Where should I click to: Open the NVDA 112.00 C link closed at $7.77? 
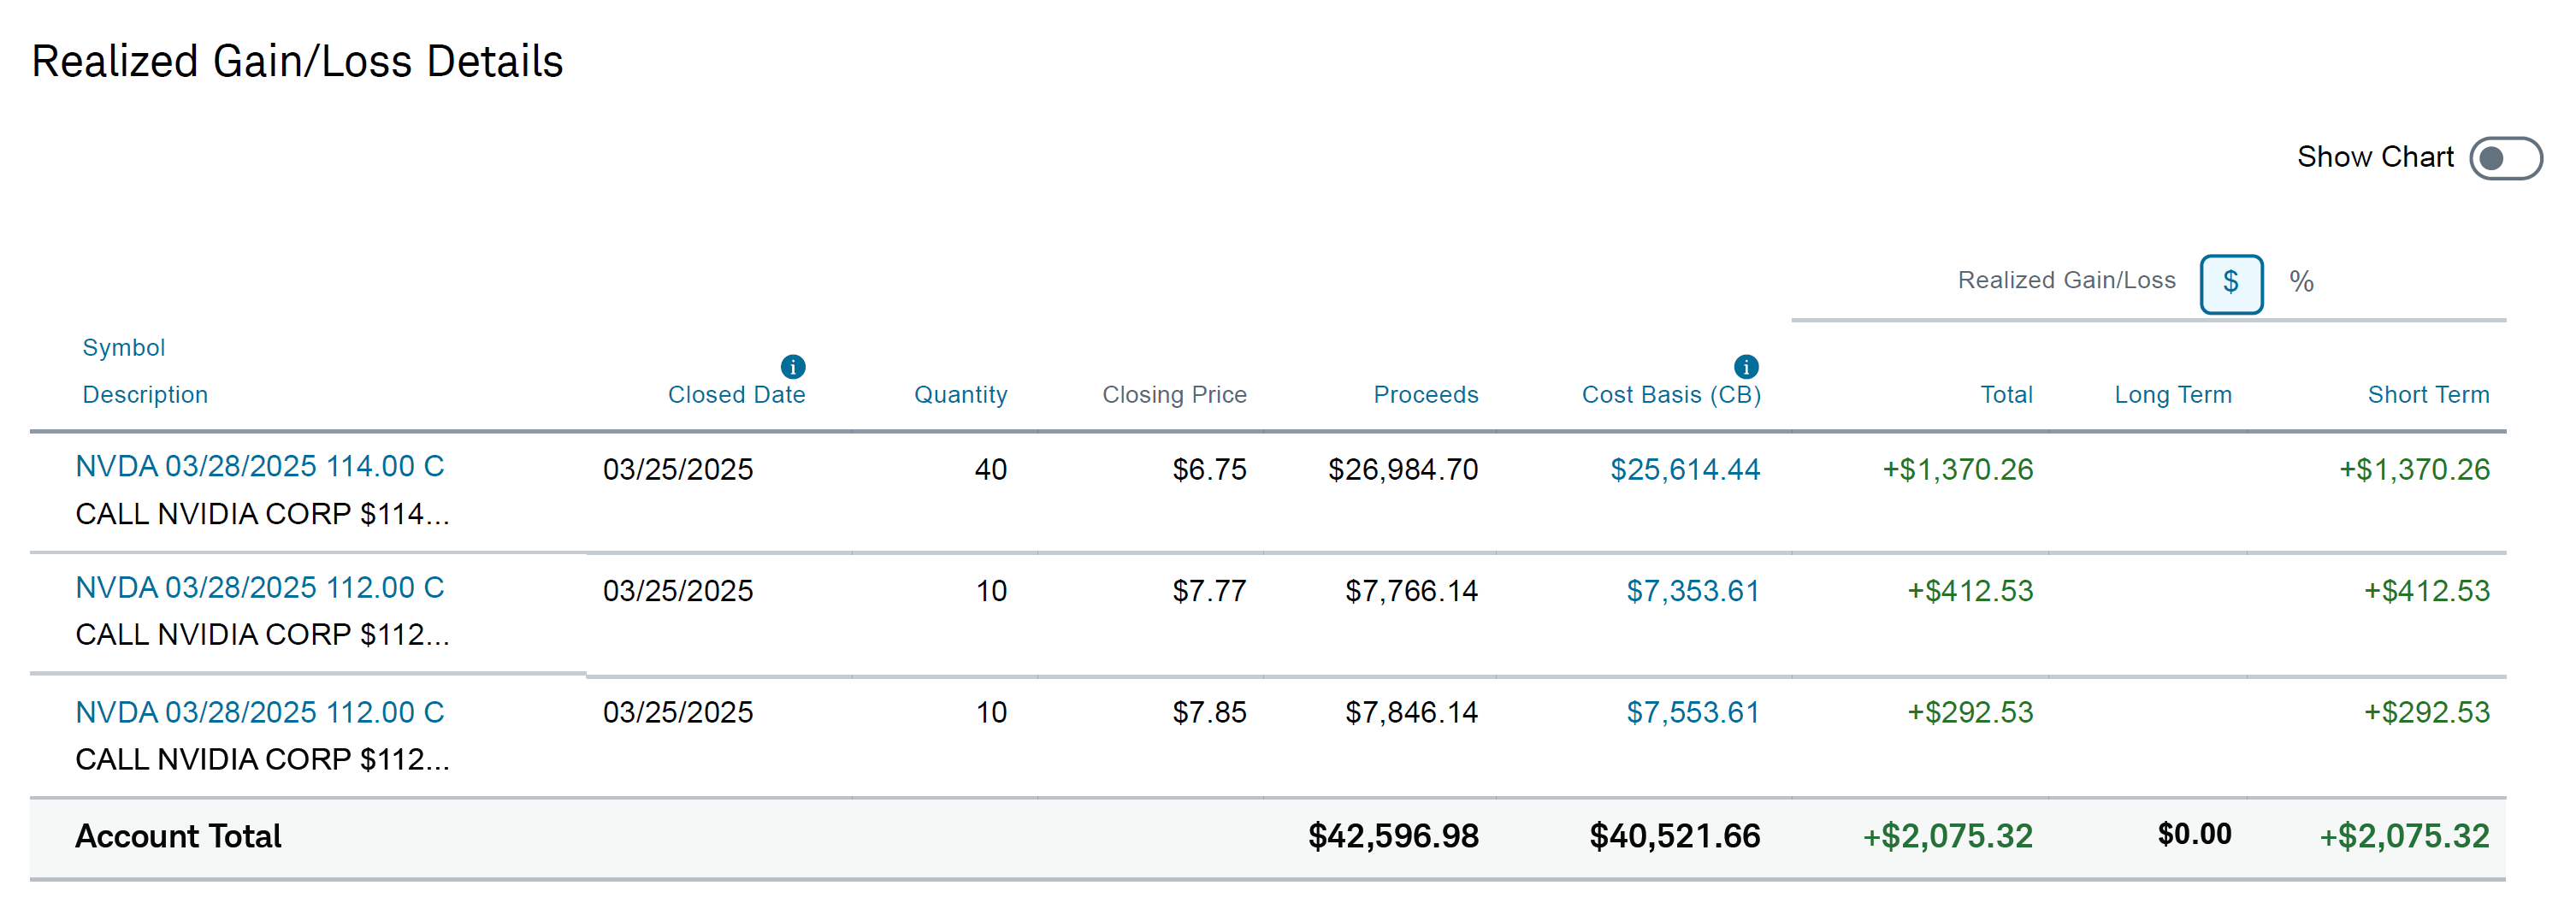[x=259, y=587]
